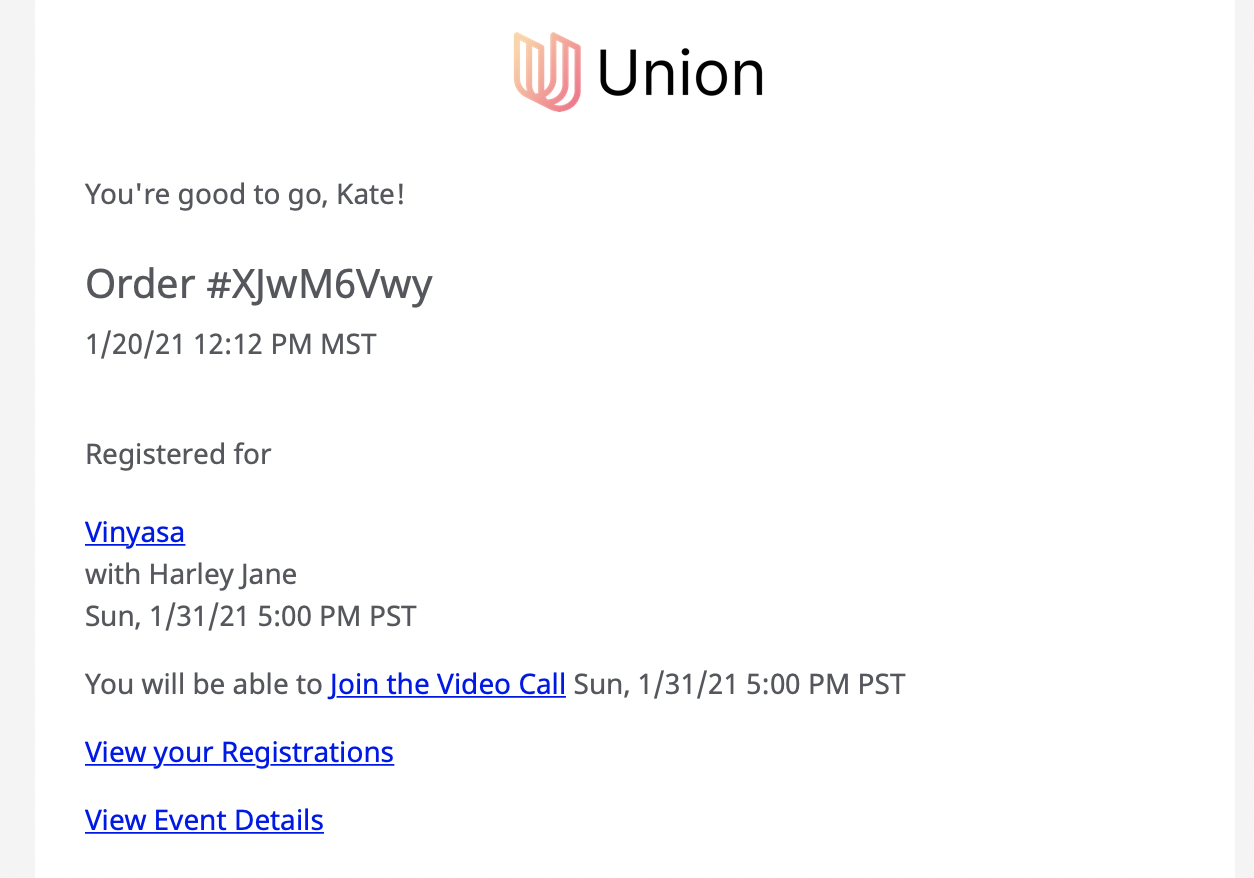
Task: Click the instructor name Harley Jane
Action: coord(223,575)
